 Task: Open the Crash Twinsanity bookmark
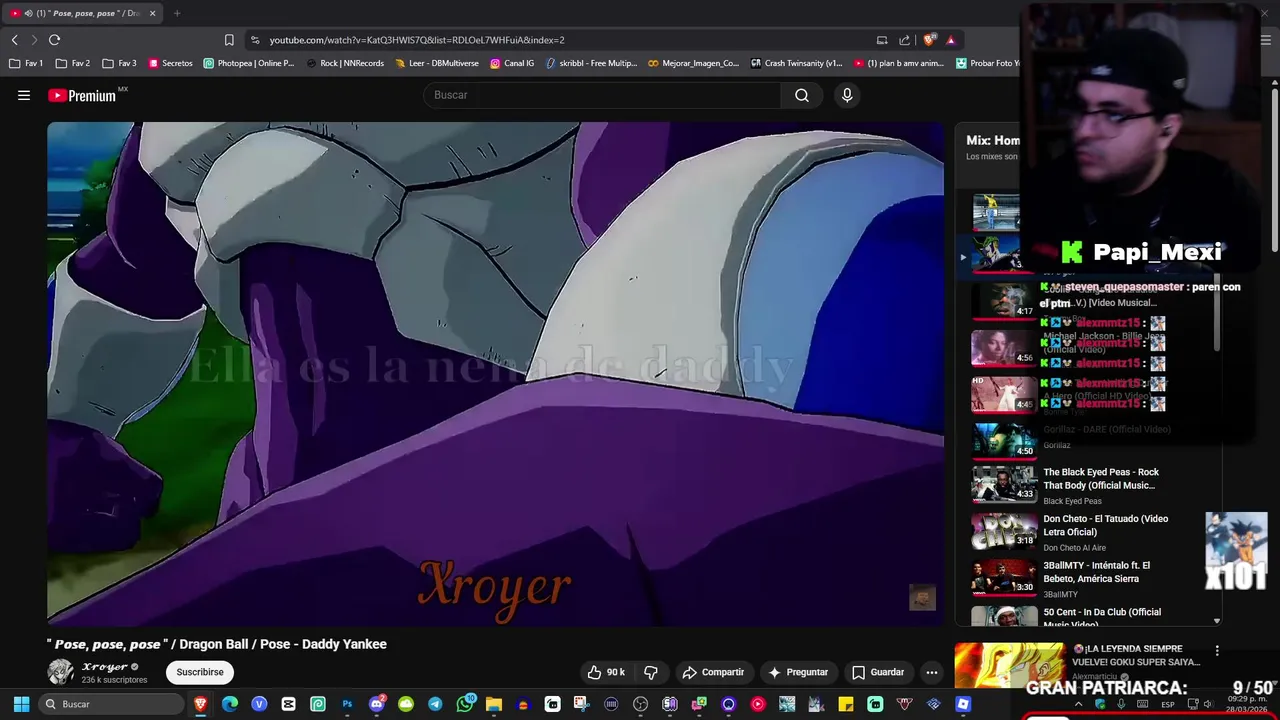(797, 63)
